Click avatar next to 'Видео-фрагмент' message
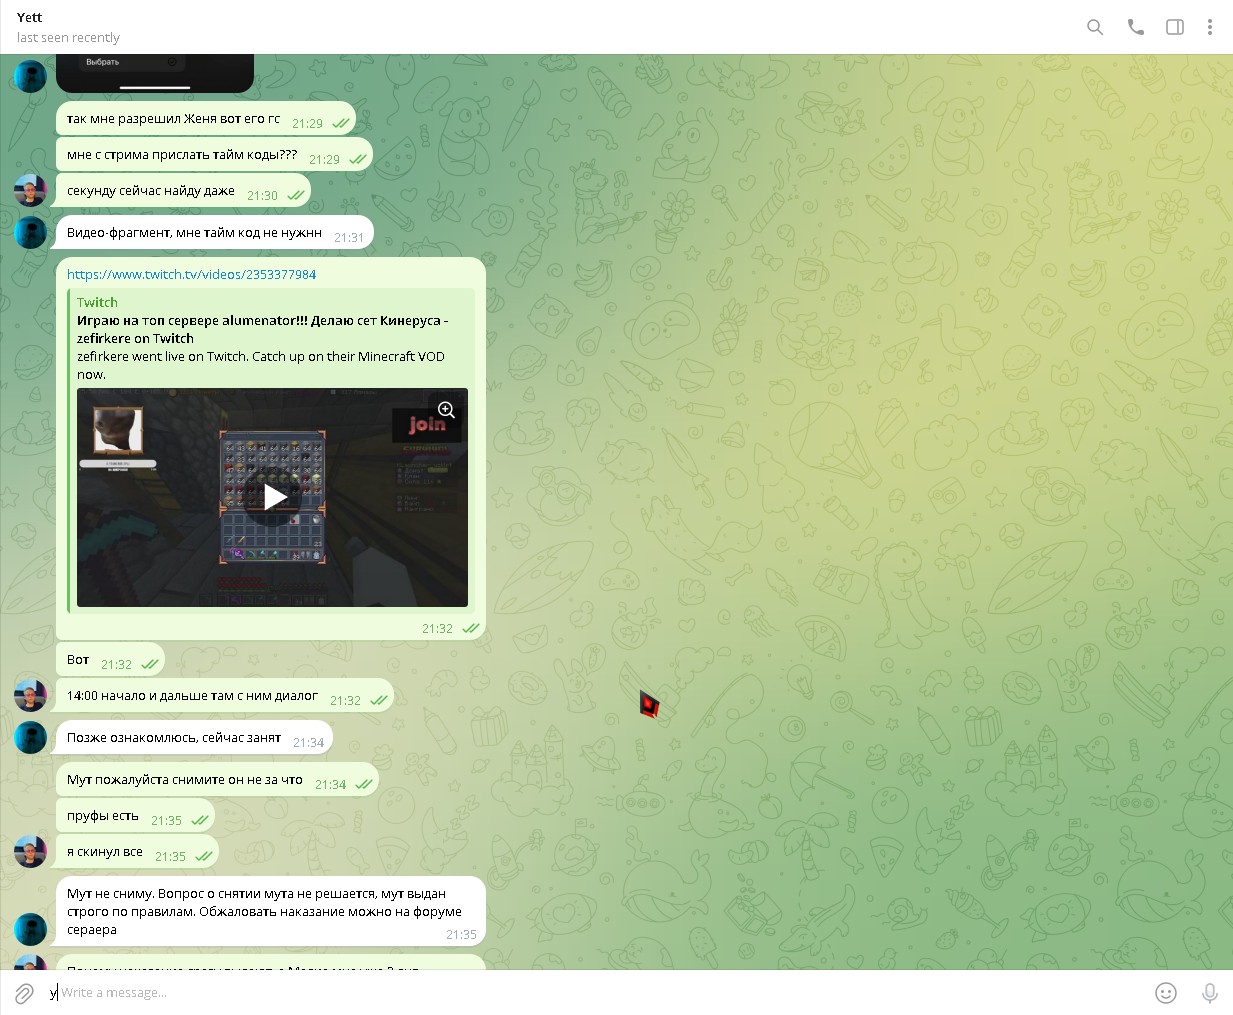The image size is (1233, 1015). (x=30, y=232)
